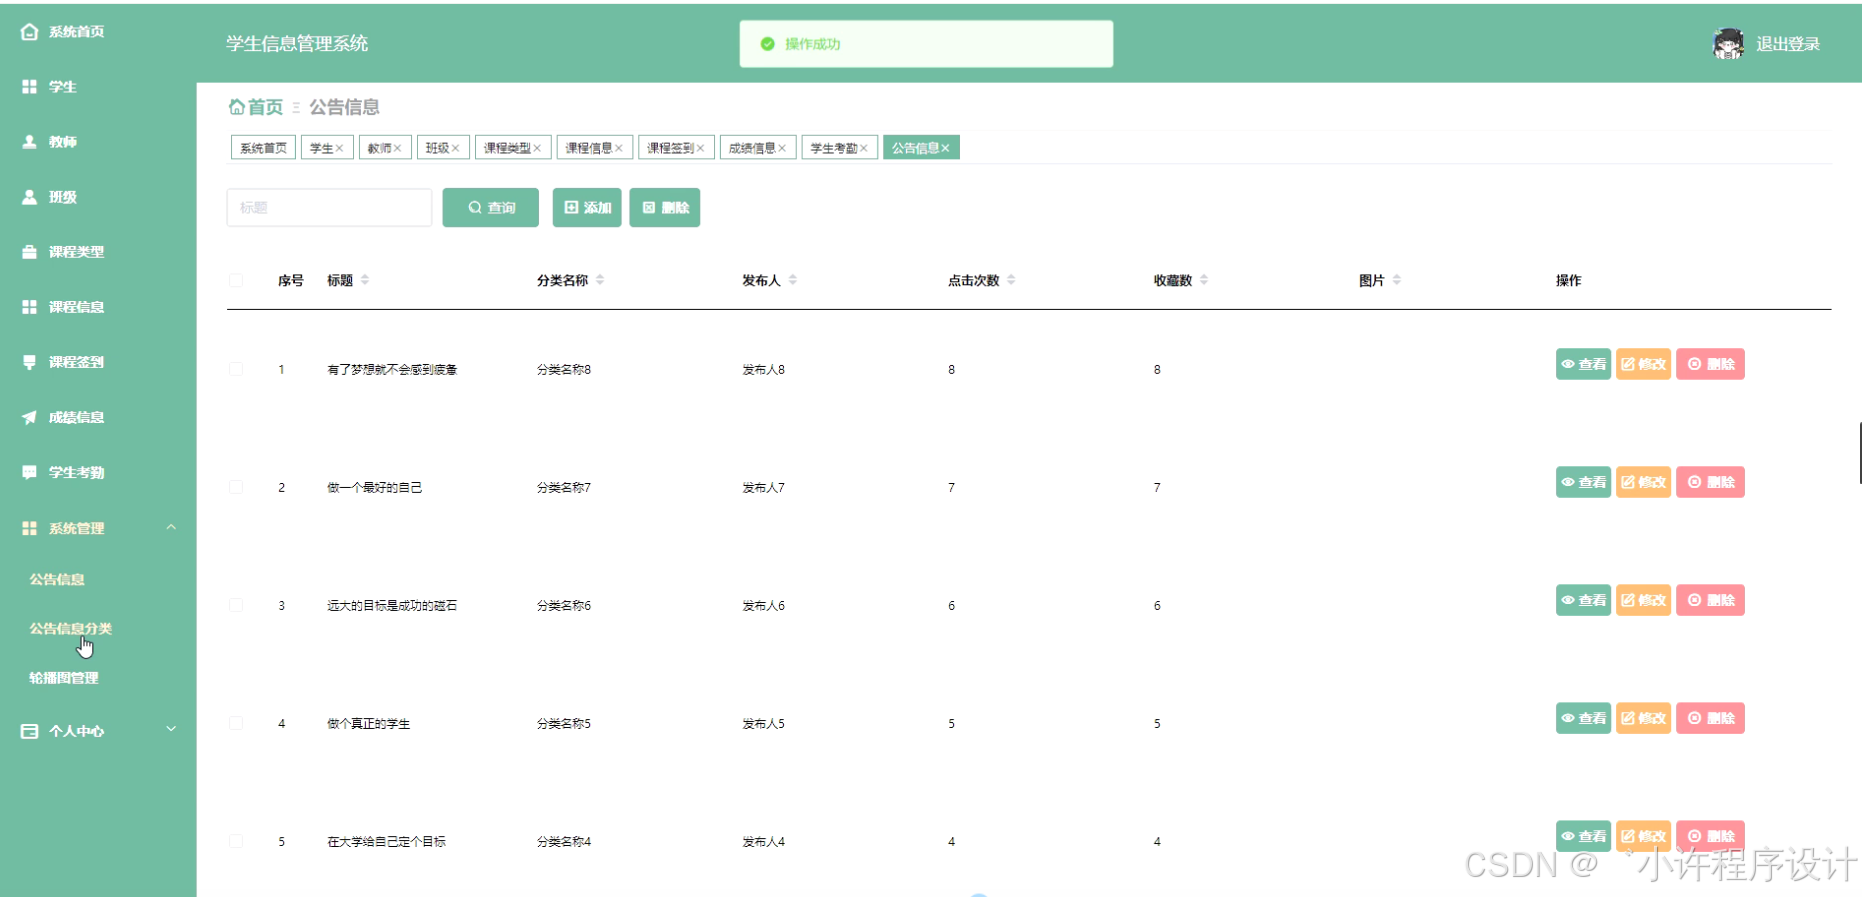Switch to the 系统首页 tab
Screen dimensions: 1862x897
point(263,148)
